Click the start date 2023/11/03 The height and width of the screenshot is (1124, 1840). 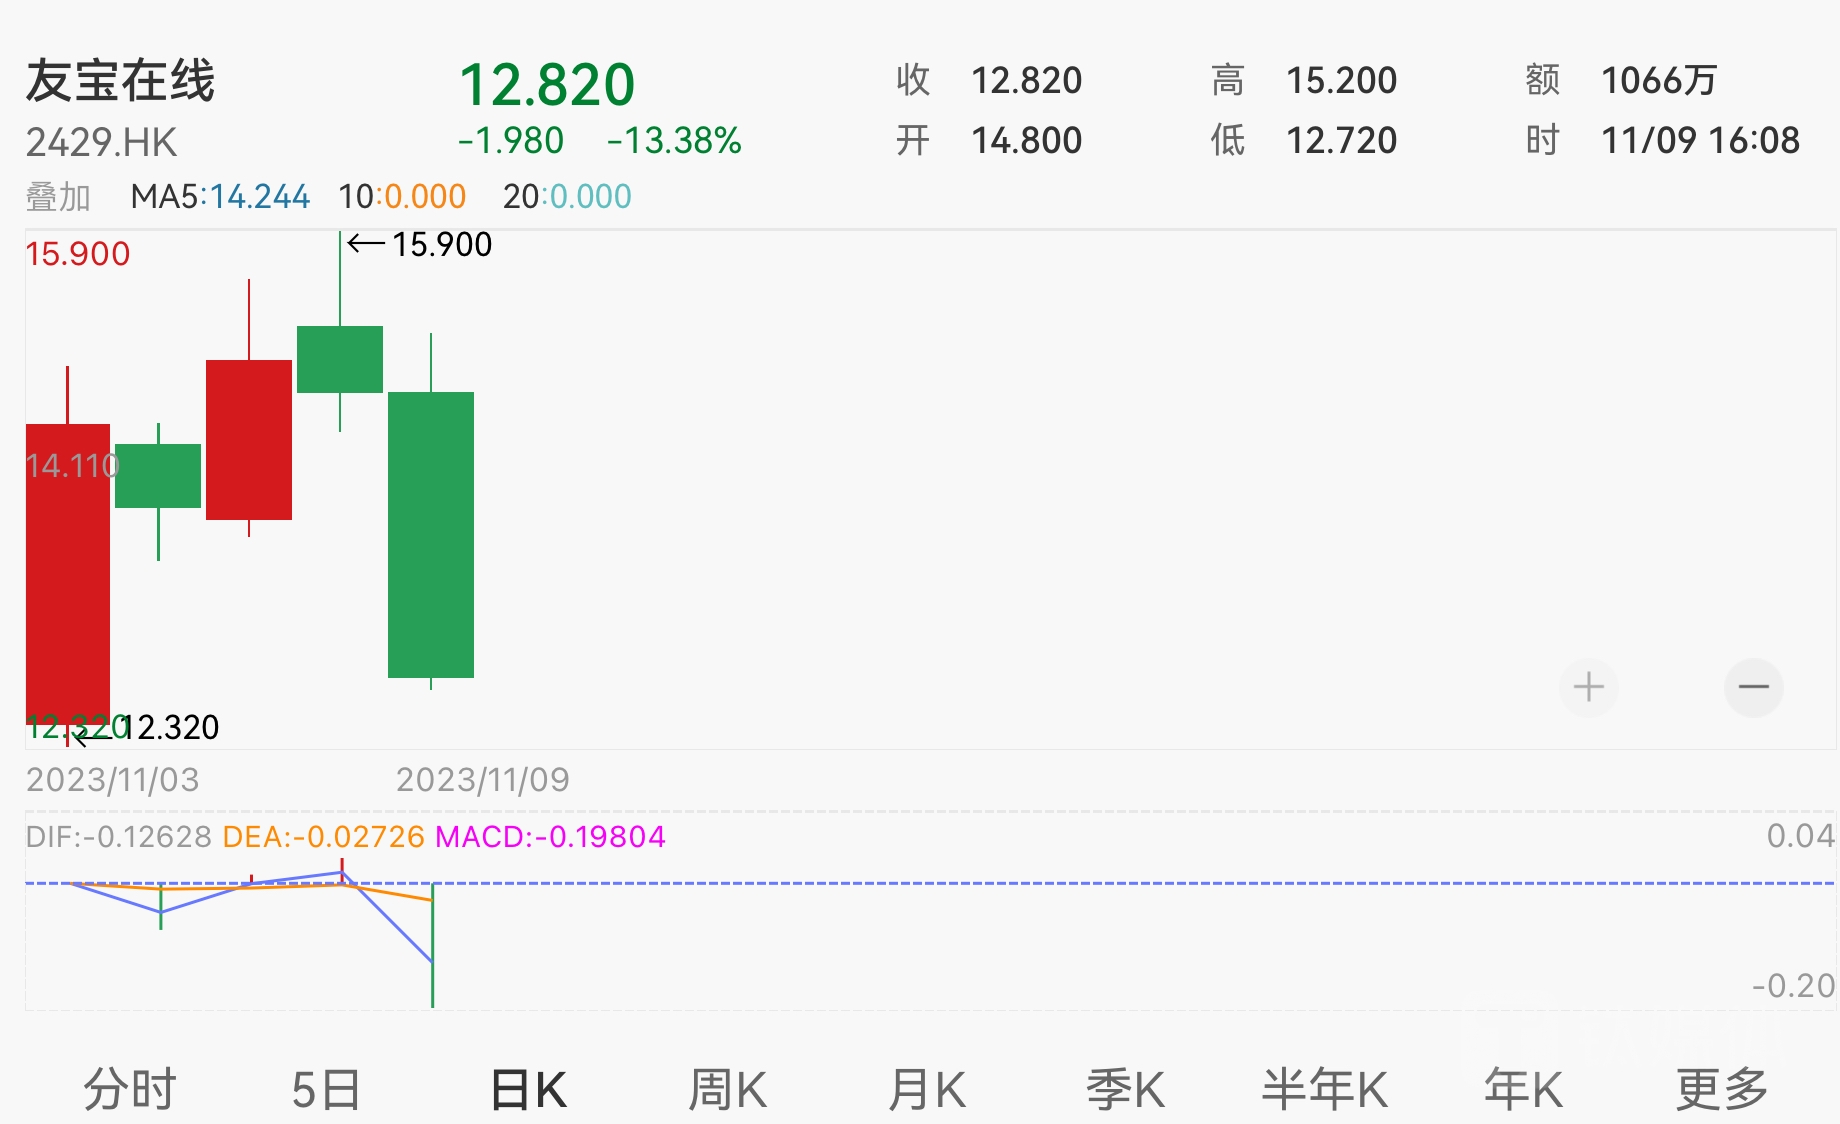[x=113, y=780]
